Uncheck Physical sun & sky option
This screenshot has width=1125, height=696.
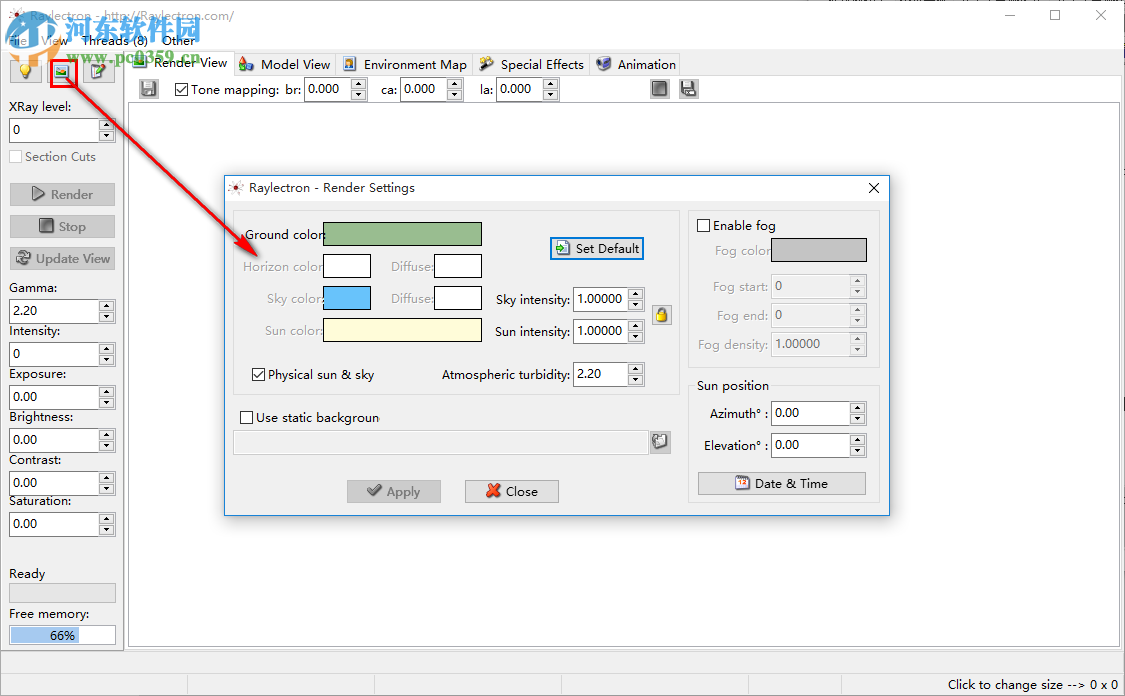(x=258, y=374)
